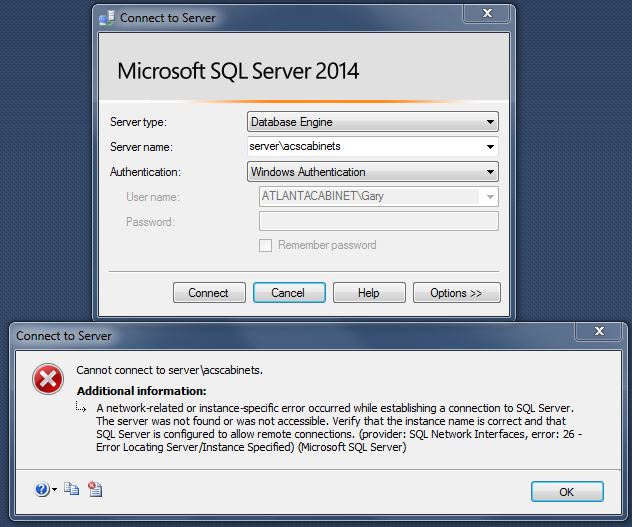Expand Options >> in connect dialog
Screen dimensions: 632x527
(x=457, y=293)
